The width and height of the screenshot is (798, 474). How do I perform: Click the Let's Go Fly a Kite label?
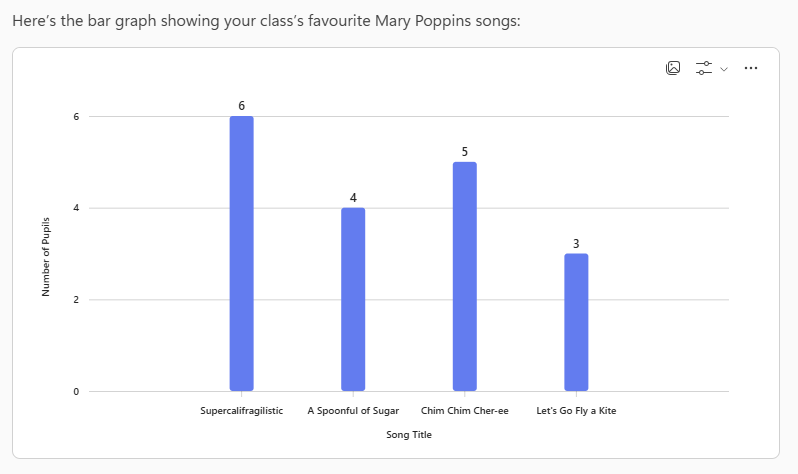tap(576, 410)
